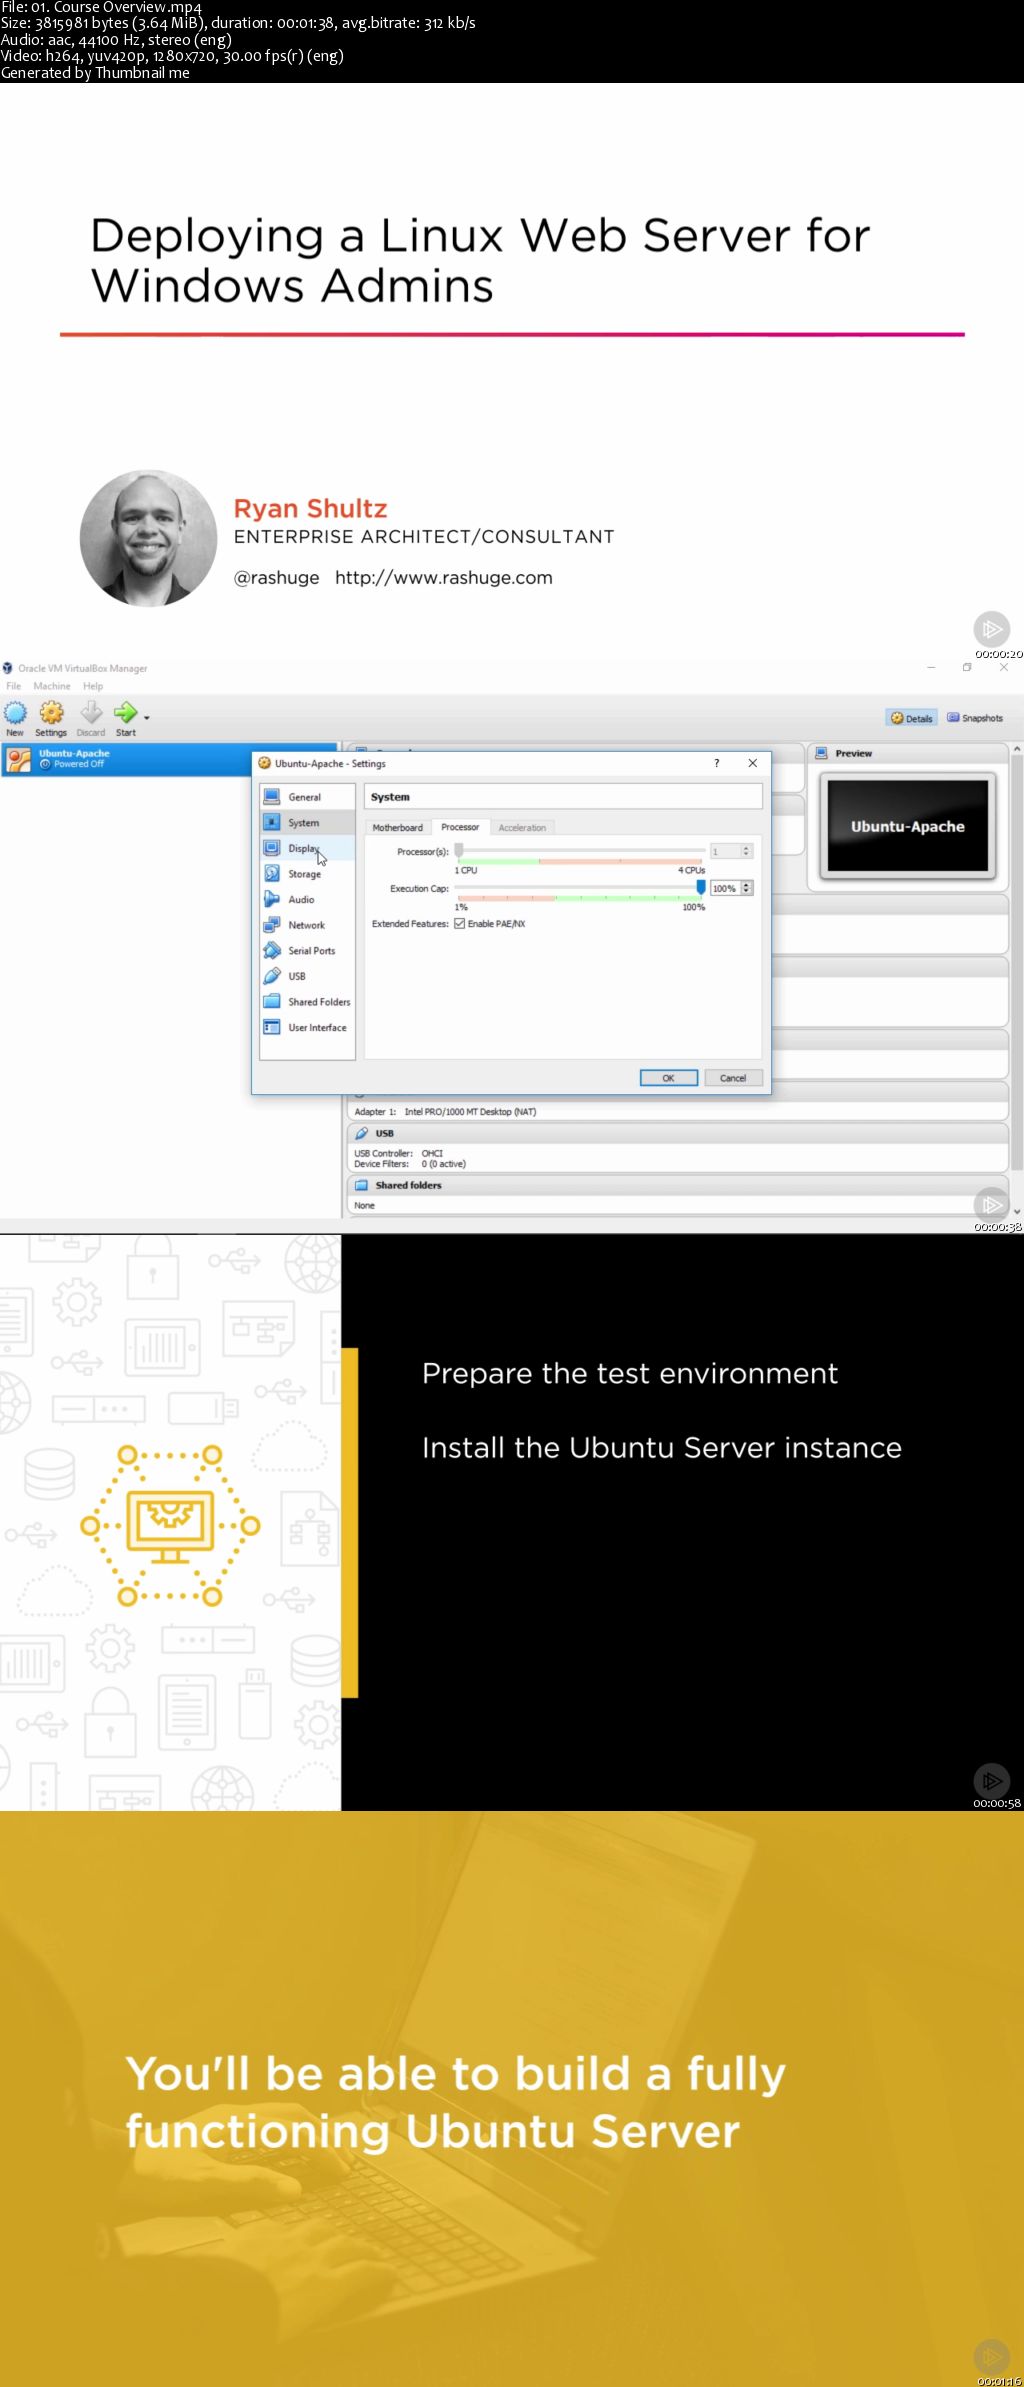Click the Details view button
Image resolution: width=1024 pixels, height=2387 pixels.
[x=912, y=718]
